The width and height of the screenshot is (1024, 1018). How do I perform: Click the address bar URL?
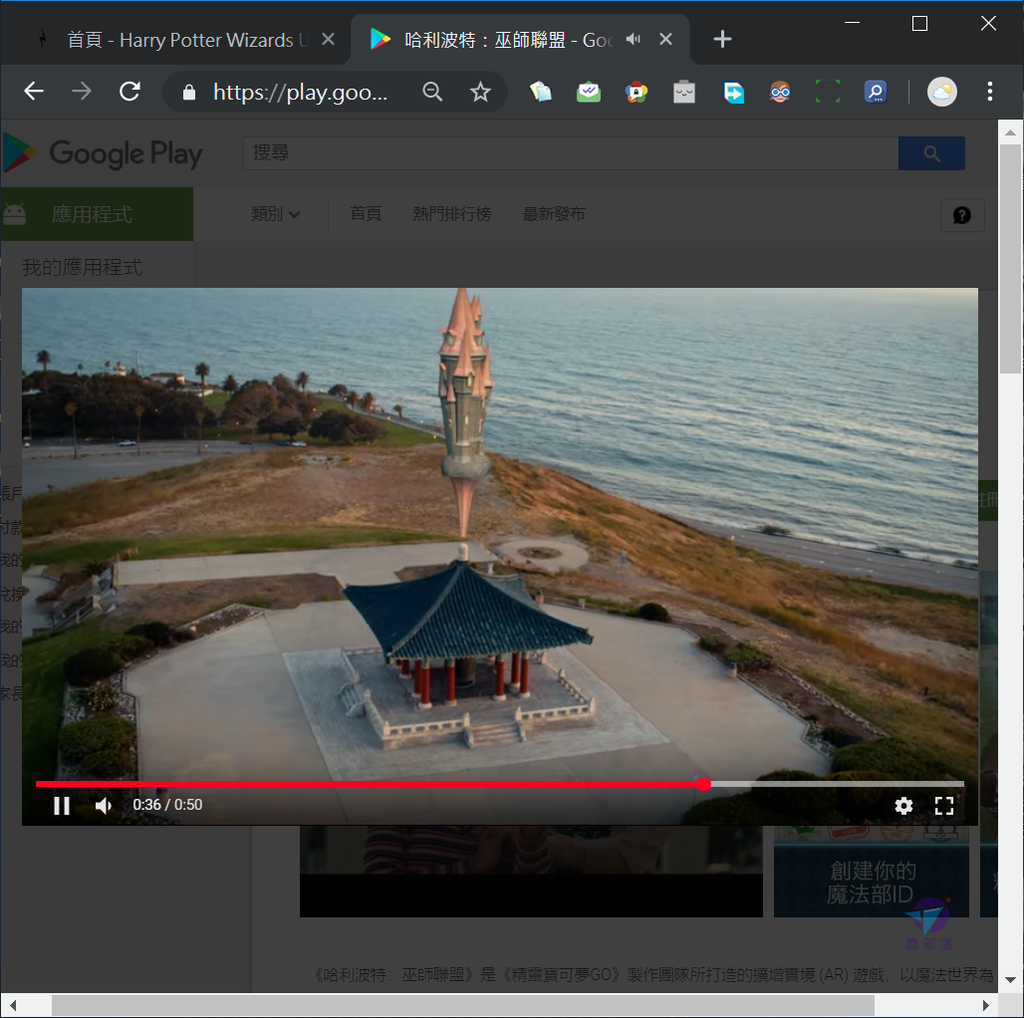300,92
